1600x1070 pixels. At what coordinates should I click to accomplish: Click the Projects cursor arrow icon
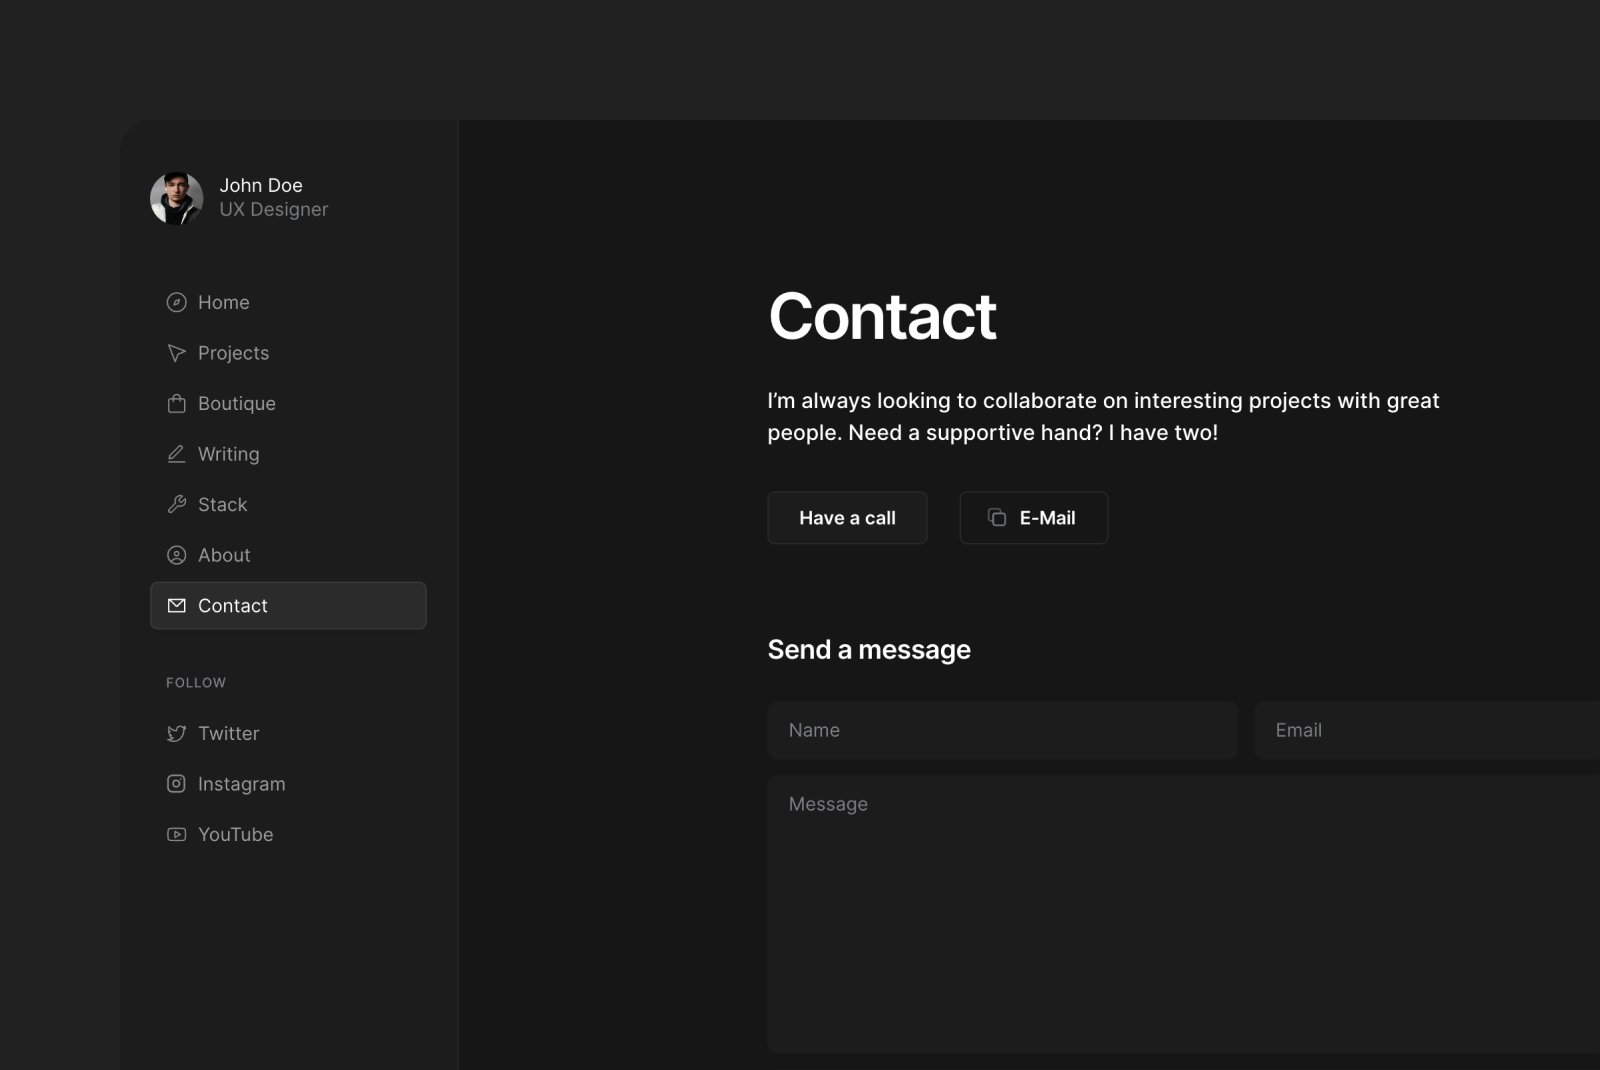tap(176, 353)
